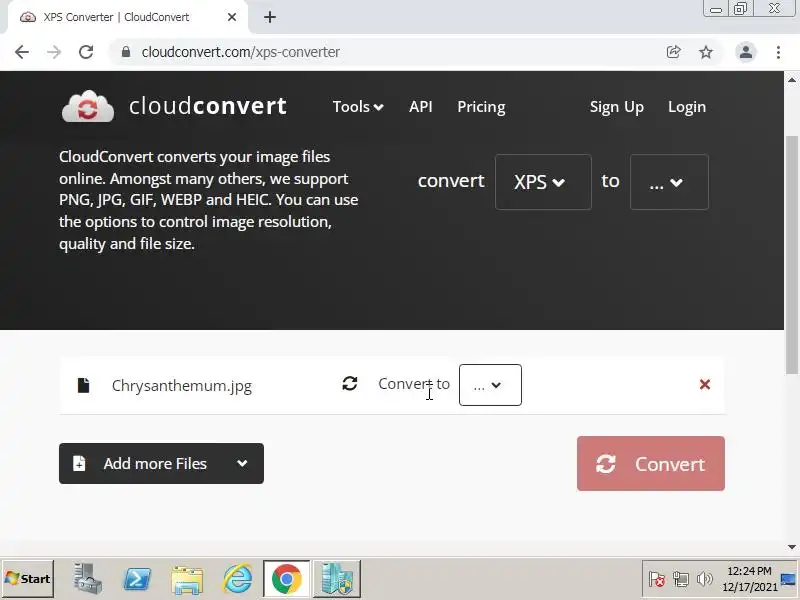The image size is (800, 600).
Task: Click the network tray icon
Action: pos(680,579)
